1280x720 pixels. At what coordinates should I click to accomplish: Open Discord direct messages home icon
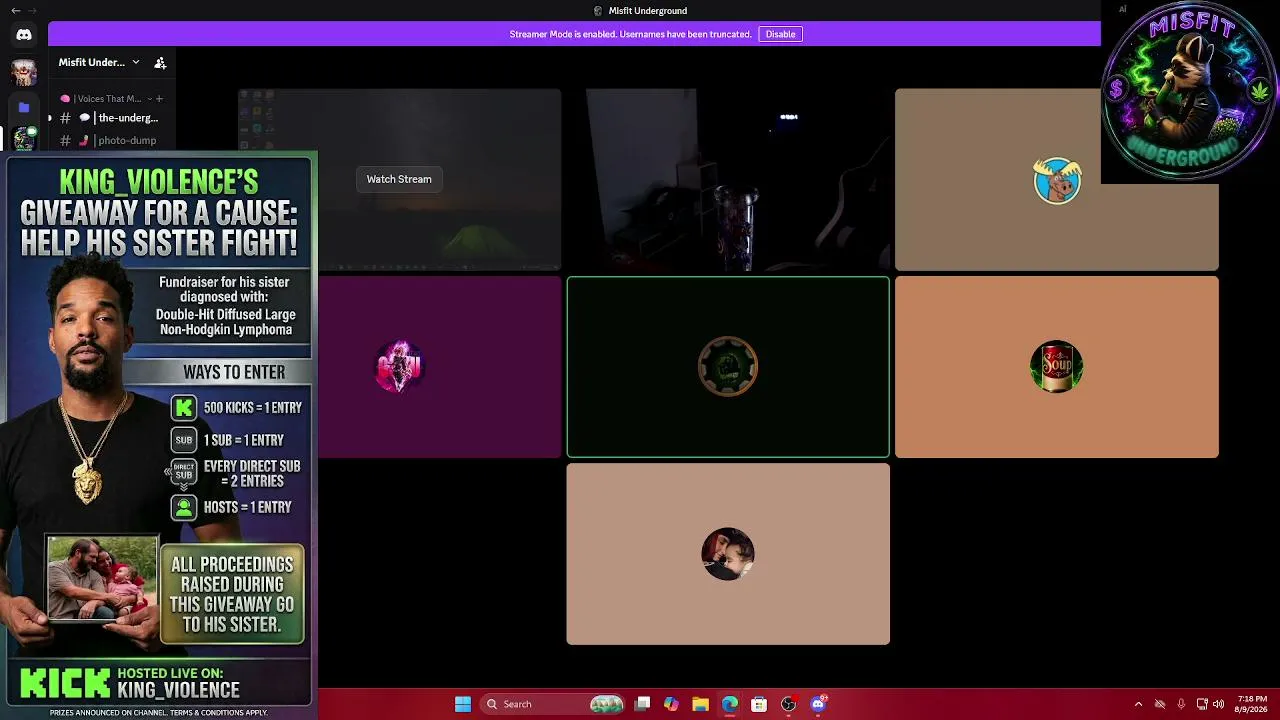[x=24, y=34]
